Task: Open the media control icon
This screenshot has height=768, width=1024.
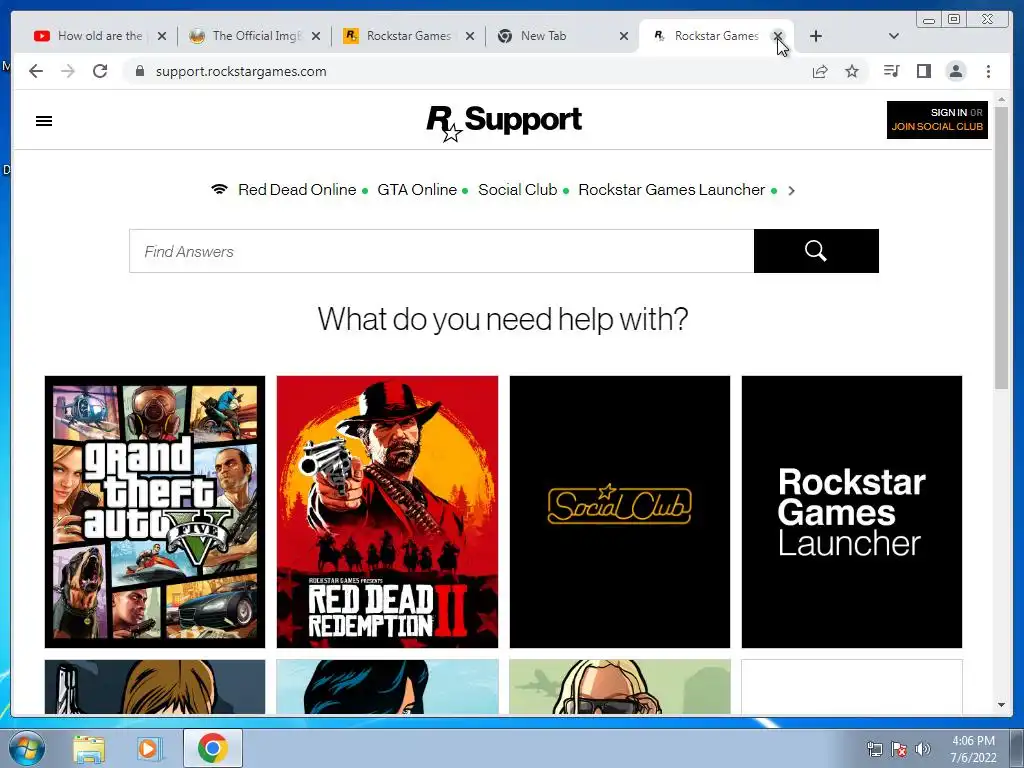Action: (x=891, y=71)
